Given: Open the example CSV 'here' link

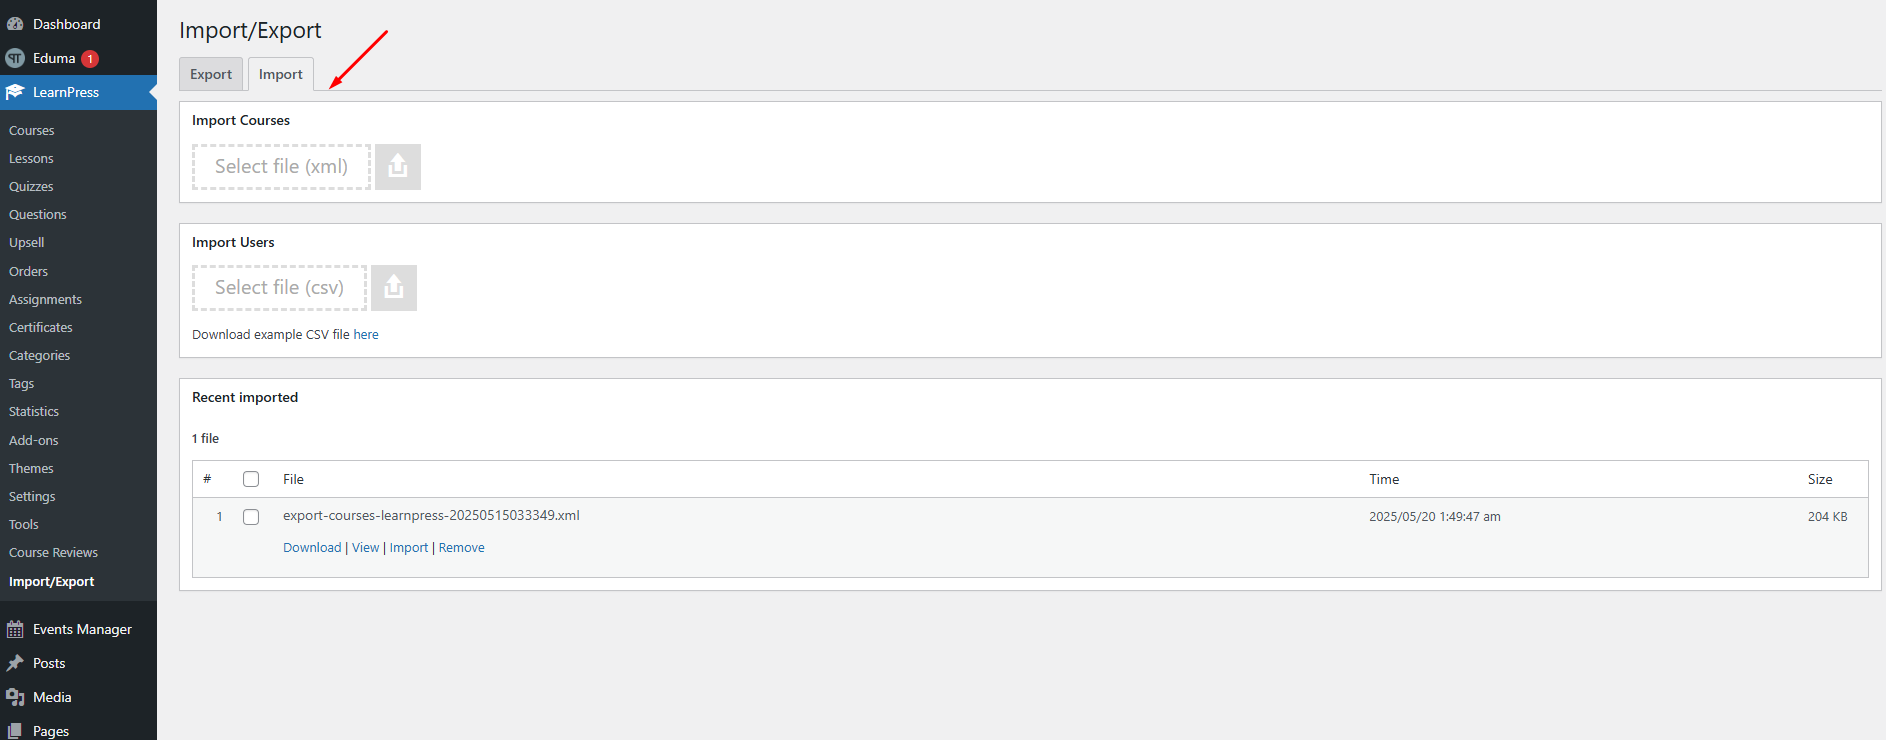Looking at the screenshot, I should click(x=366, y=335).
